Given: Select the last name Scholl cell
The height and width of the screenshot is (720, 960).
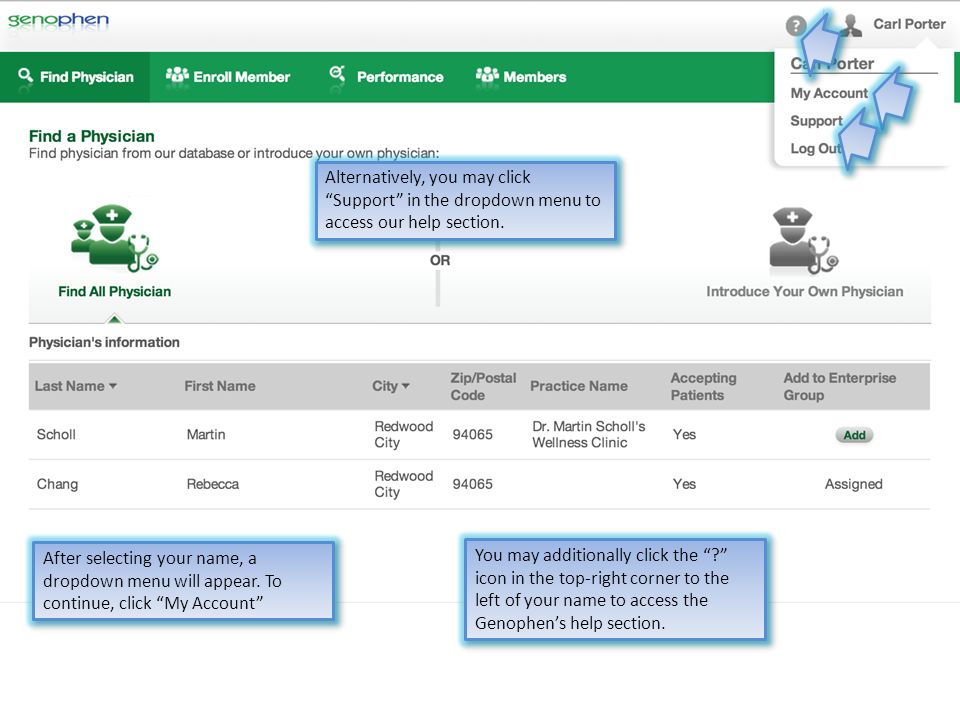Looking at the screenshot, I should 56,435.
